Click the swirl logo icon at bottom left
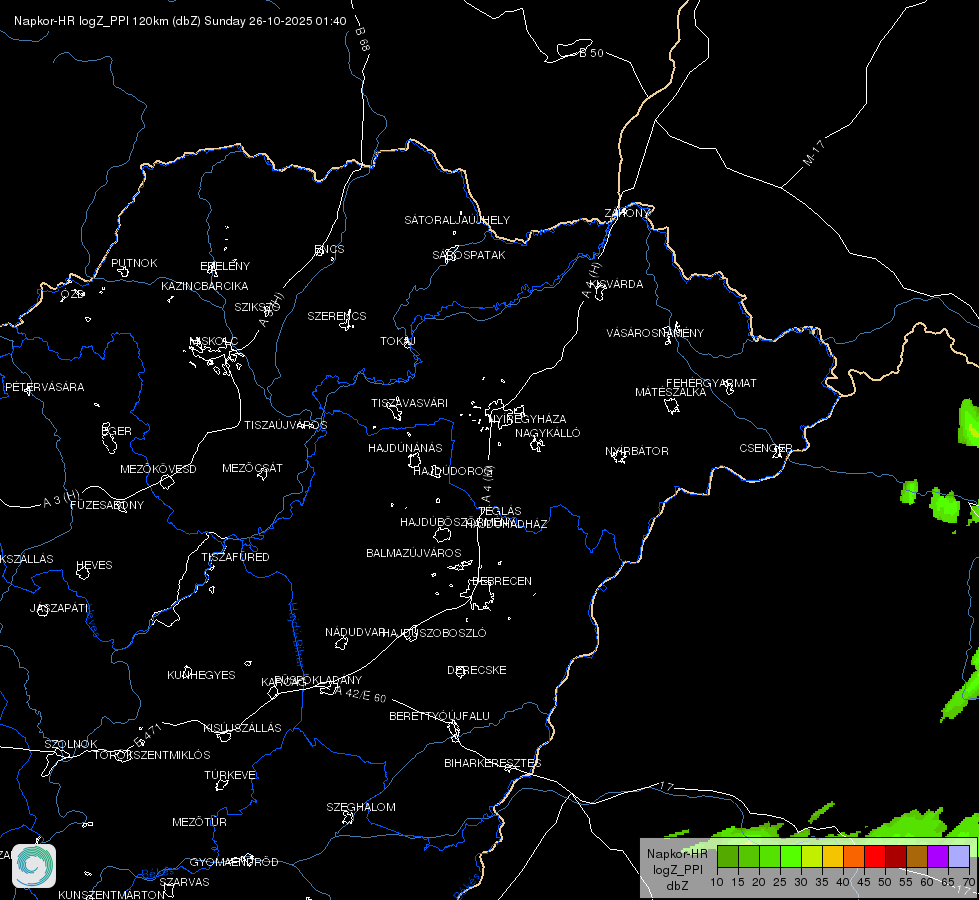Image resolution: width=979 pixels, height=900 pixels. pos(34,865)
